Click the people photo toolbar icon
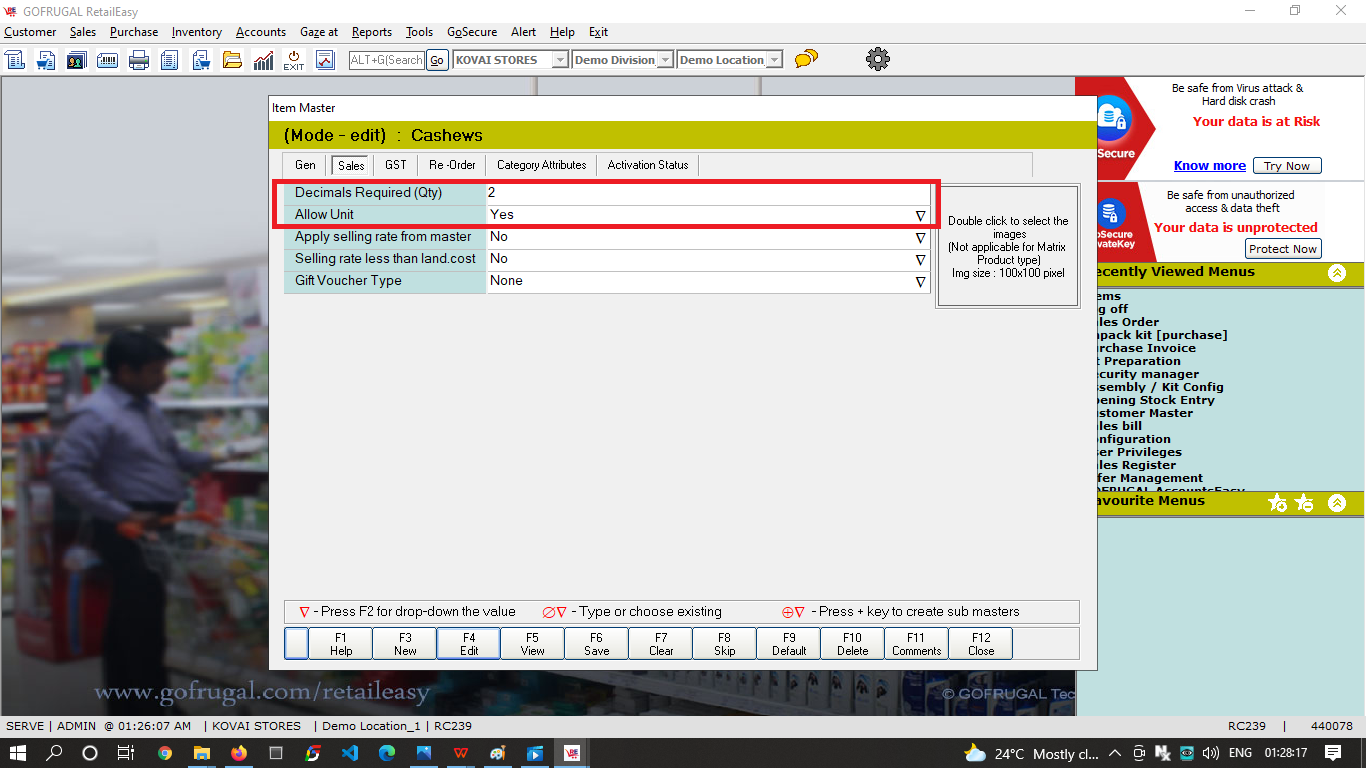This screenshot has height=768, width=1370. (x=77, y=60)
